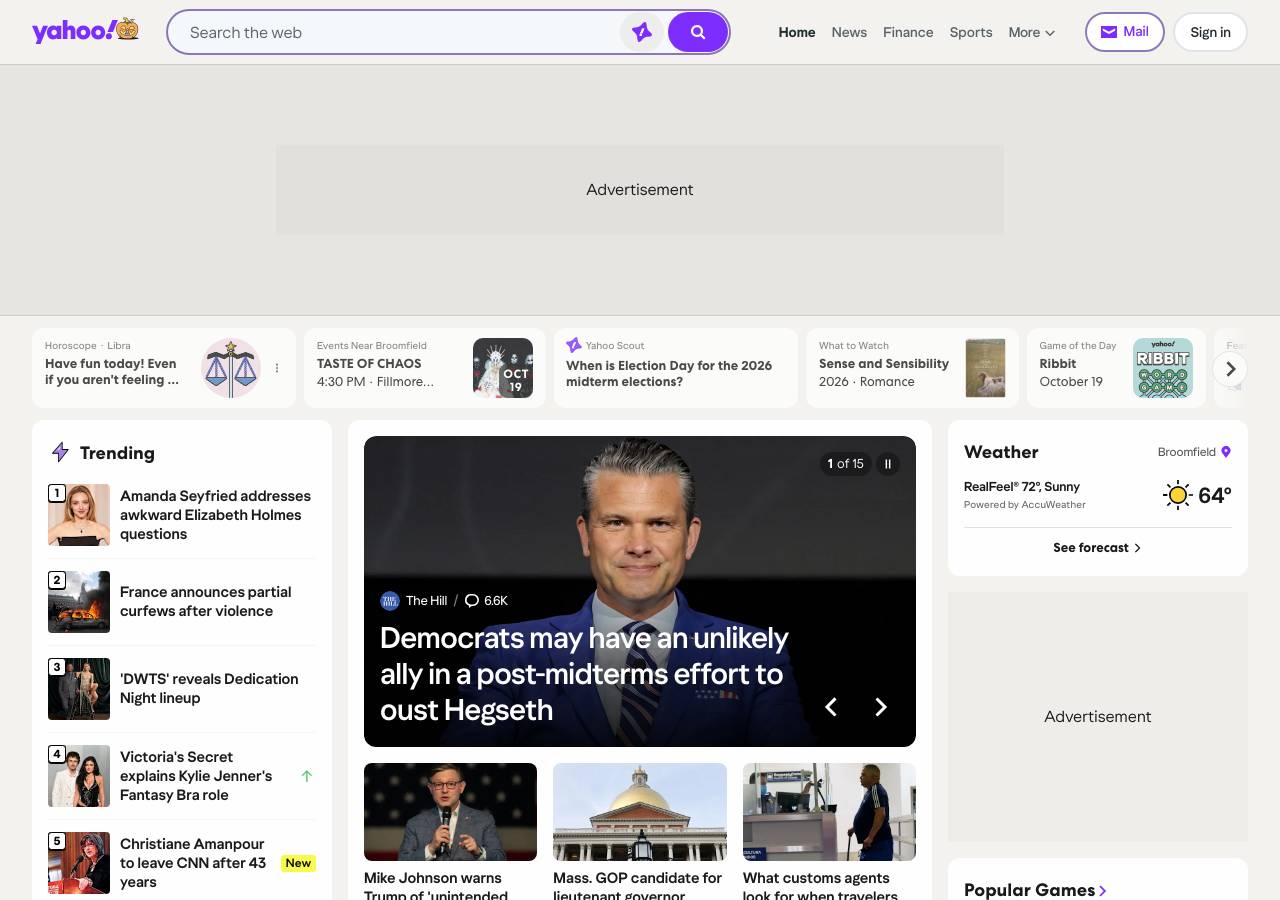Open the Mass. GOP candidate story thumbnail
This screenshot has width=1280, height=900.
[640, 812]
